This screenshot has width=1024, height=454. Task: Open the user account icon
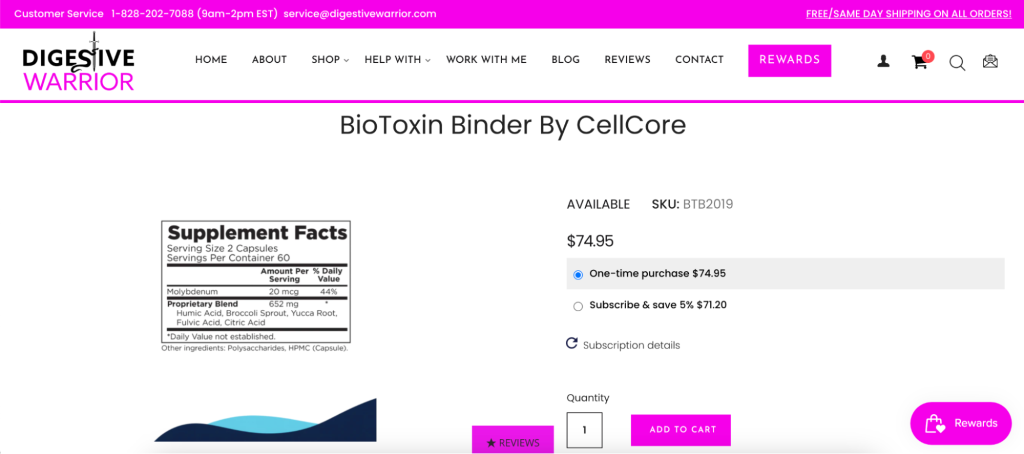pos(883,61)
